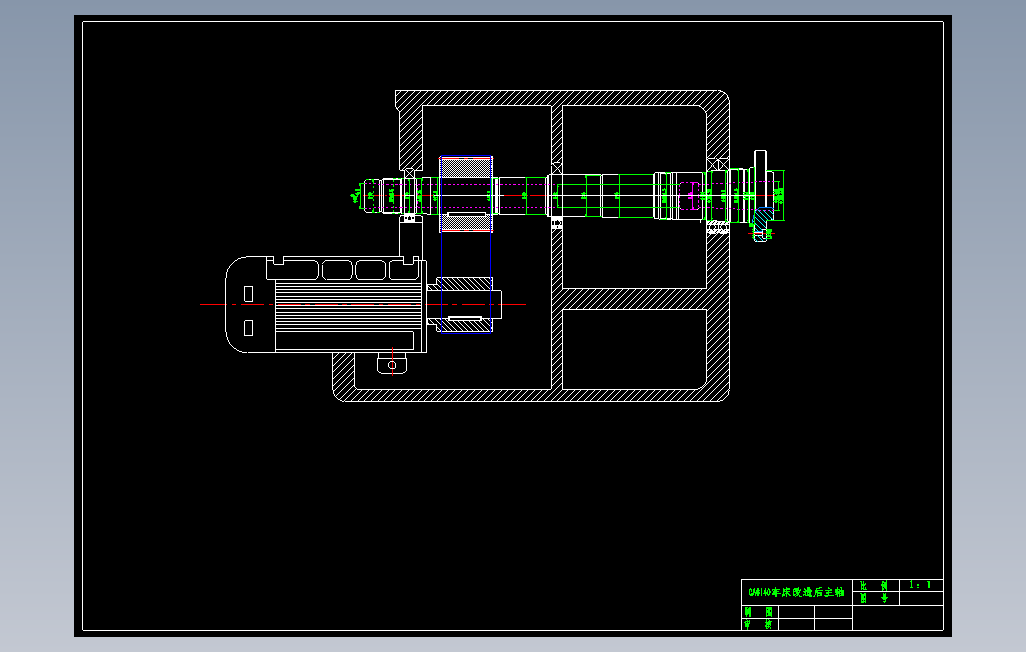Select the 1:1 scale value in title block
Image resolution: width=1026 pixels, height=652 pixels.
point(920,585)
